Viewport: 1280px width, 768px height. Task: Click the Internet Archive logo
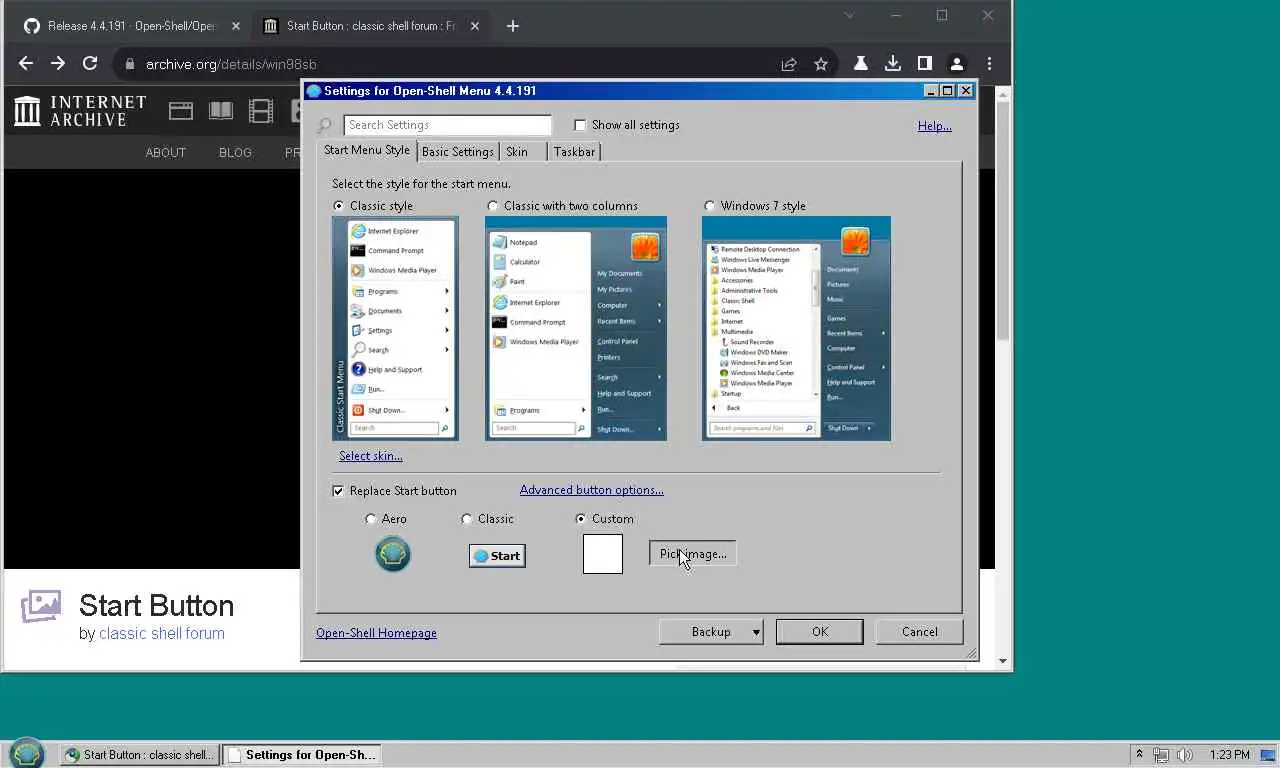point(80,111)
